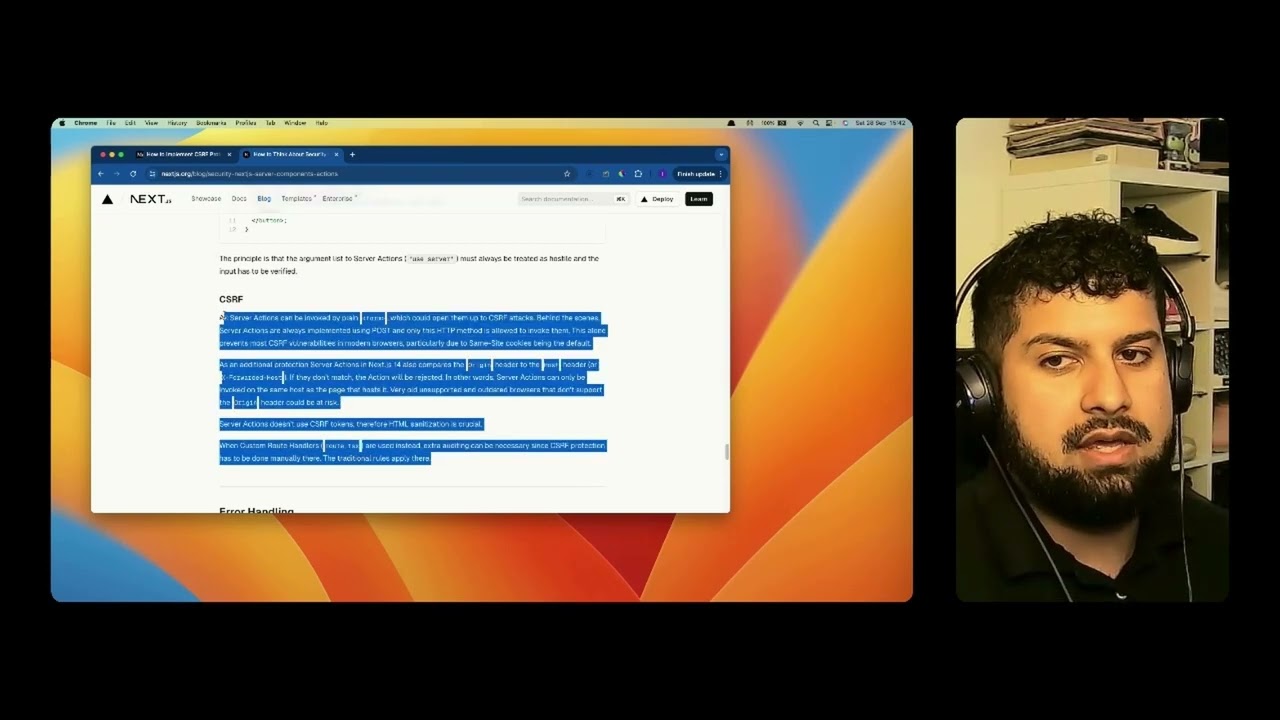Open the Templates nav link
The image size is (1280, 720).
(297, 199)
